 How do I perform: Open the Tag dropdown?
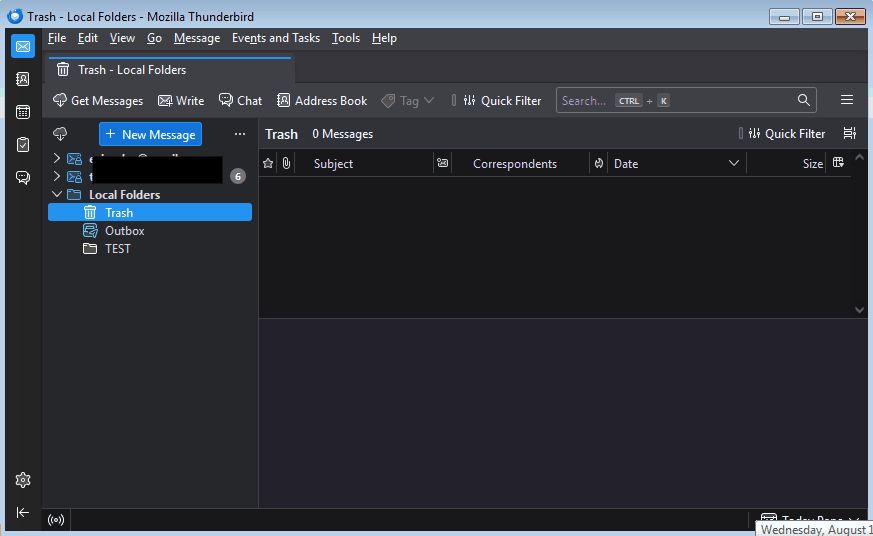[408, 101]
